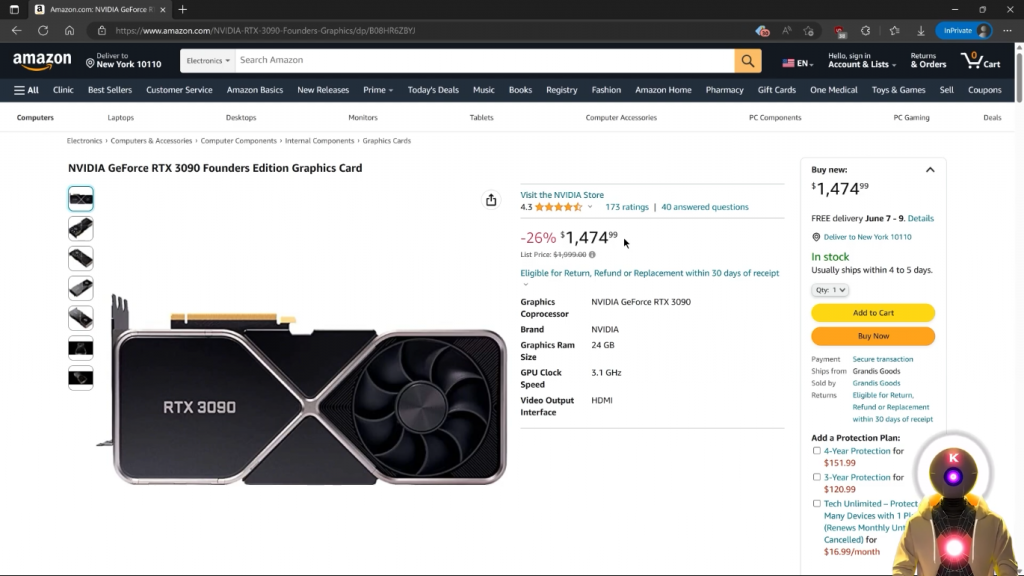Select the second product image thumbnail
The height and width of the screenshot is (576, 1024).
point(81,228)
